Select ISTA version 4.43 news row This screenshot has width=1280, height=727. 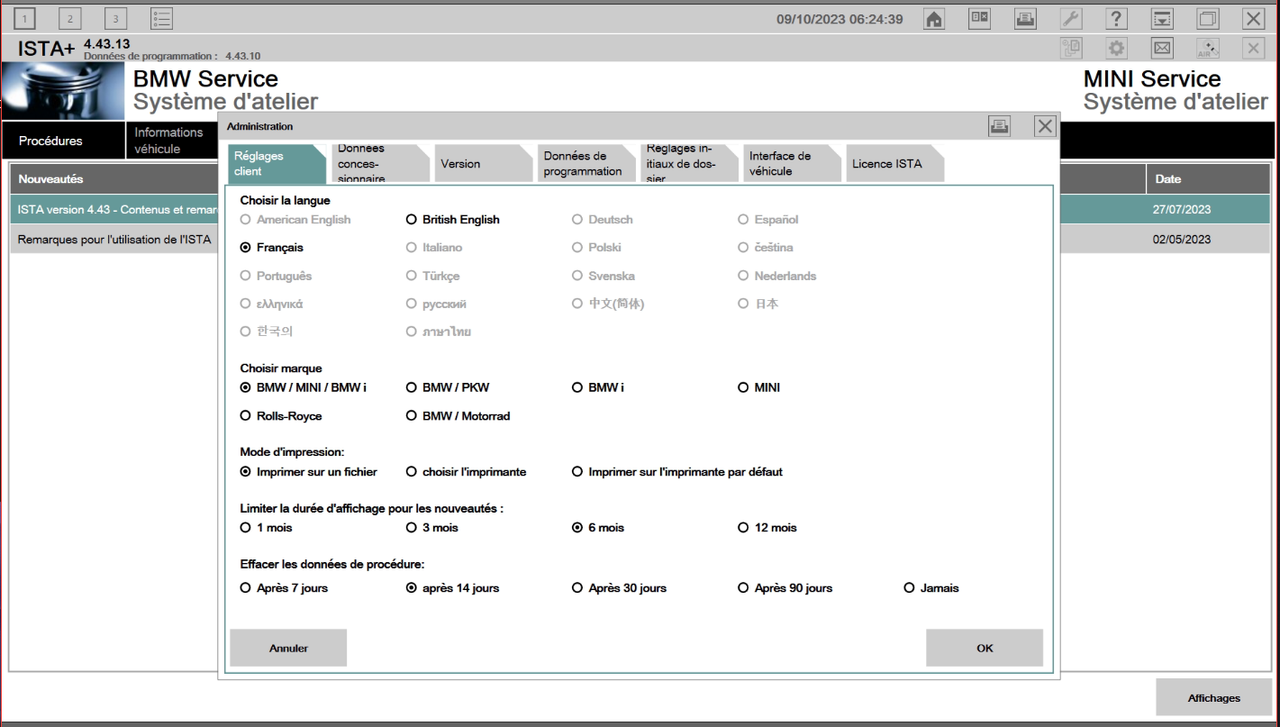(113, 209)
